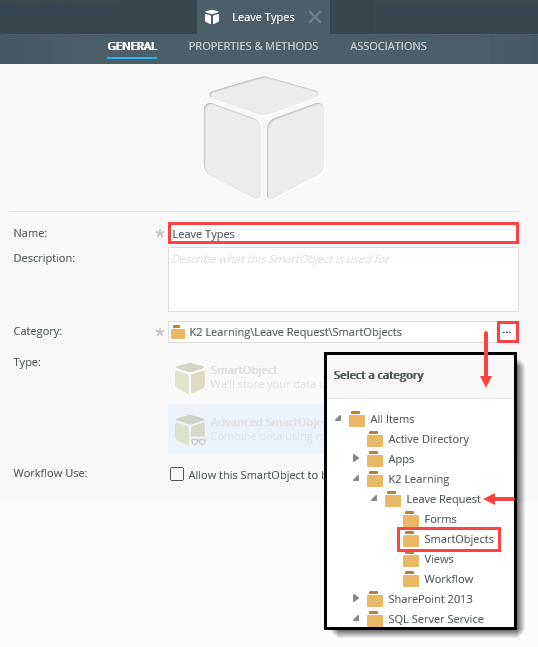Click the Name input field

(x=343, y=234)
